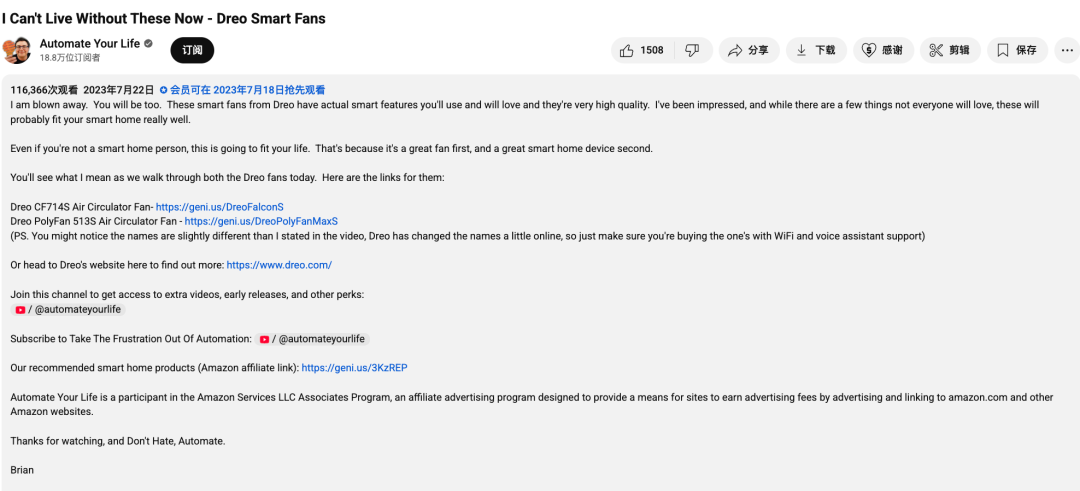1080x491 pixels.
Task: Open member early access link 会员可在 2023年7月18日抢先观看
Action: tap(248, 90)
